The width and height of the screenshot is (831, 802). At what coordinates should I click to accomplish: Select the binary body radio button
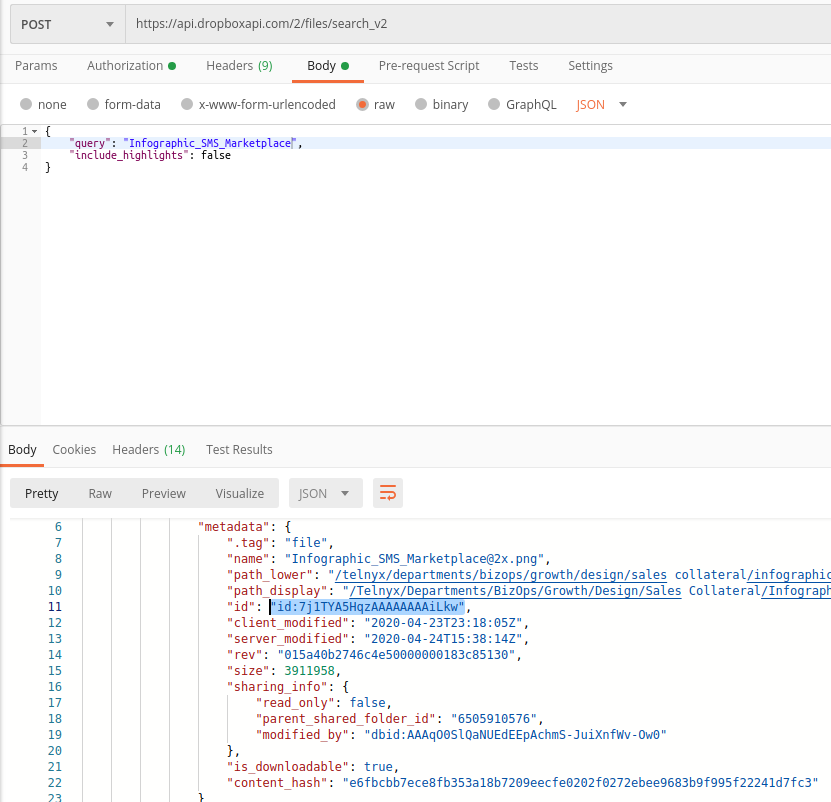click(x=421, y=105)
